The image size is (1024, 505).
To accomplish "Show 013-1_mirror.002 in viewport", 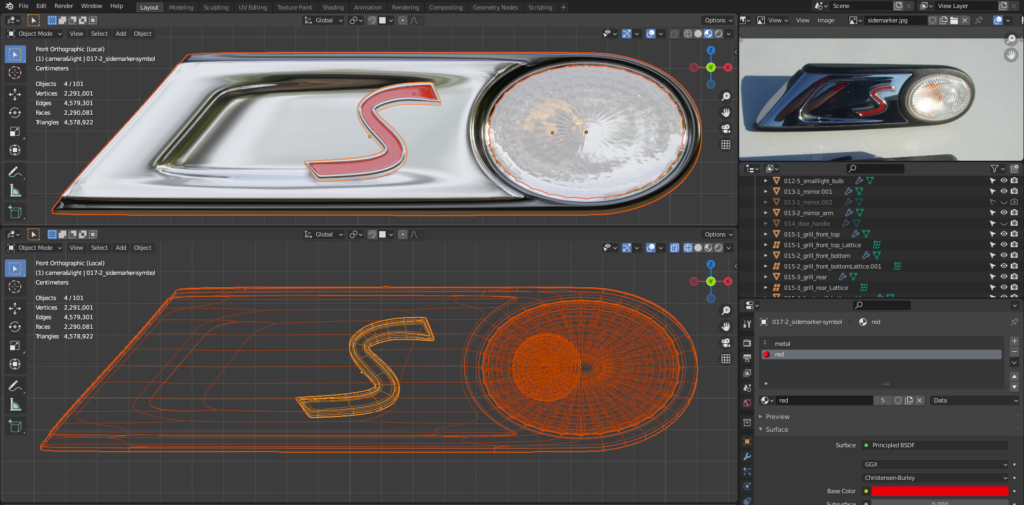I will (x=1003, y=202).
